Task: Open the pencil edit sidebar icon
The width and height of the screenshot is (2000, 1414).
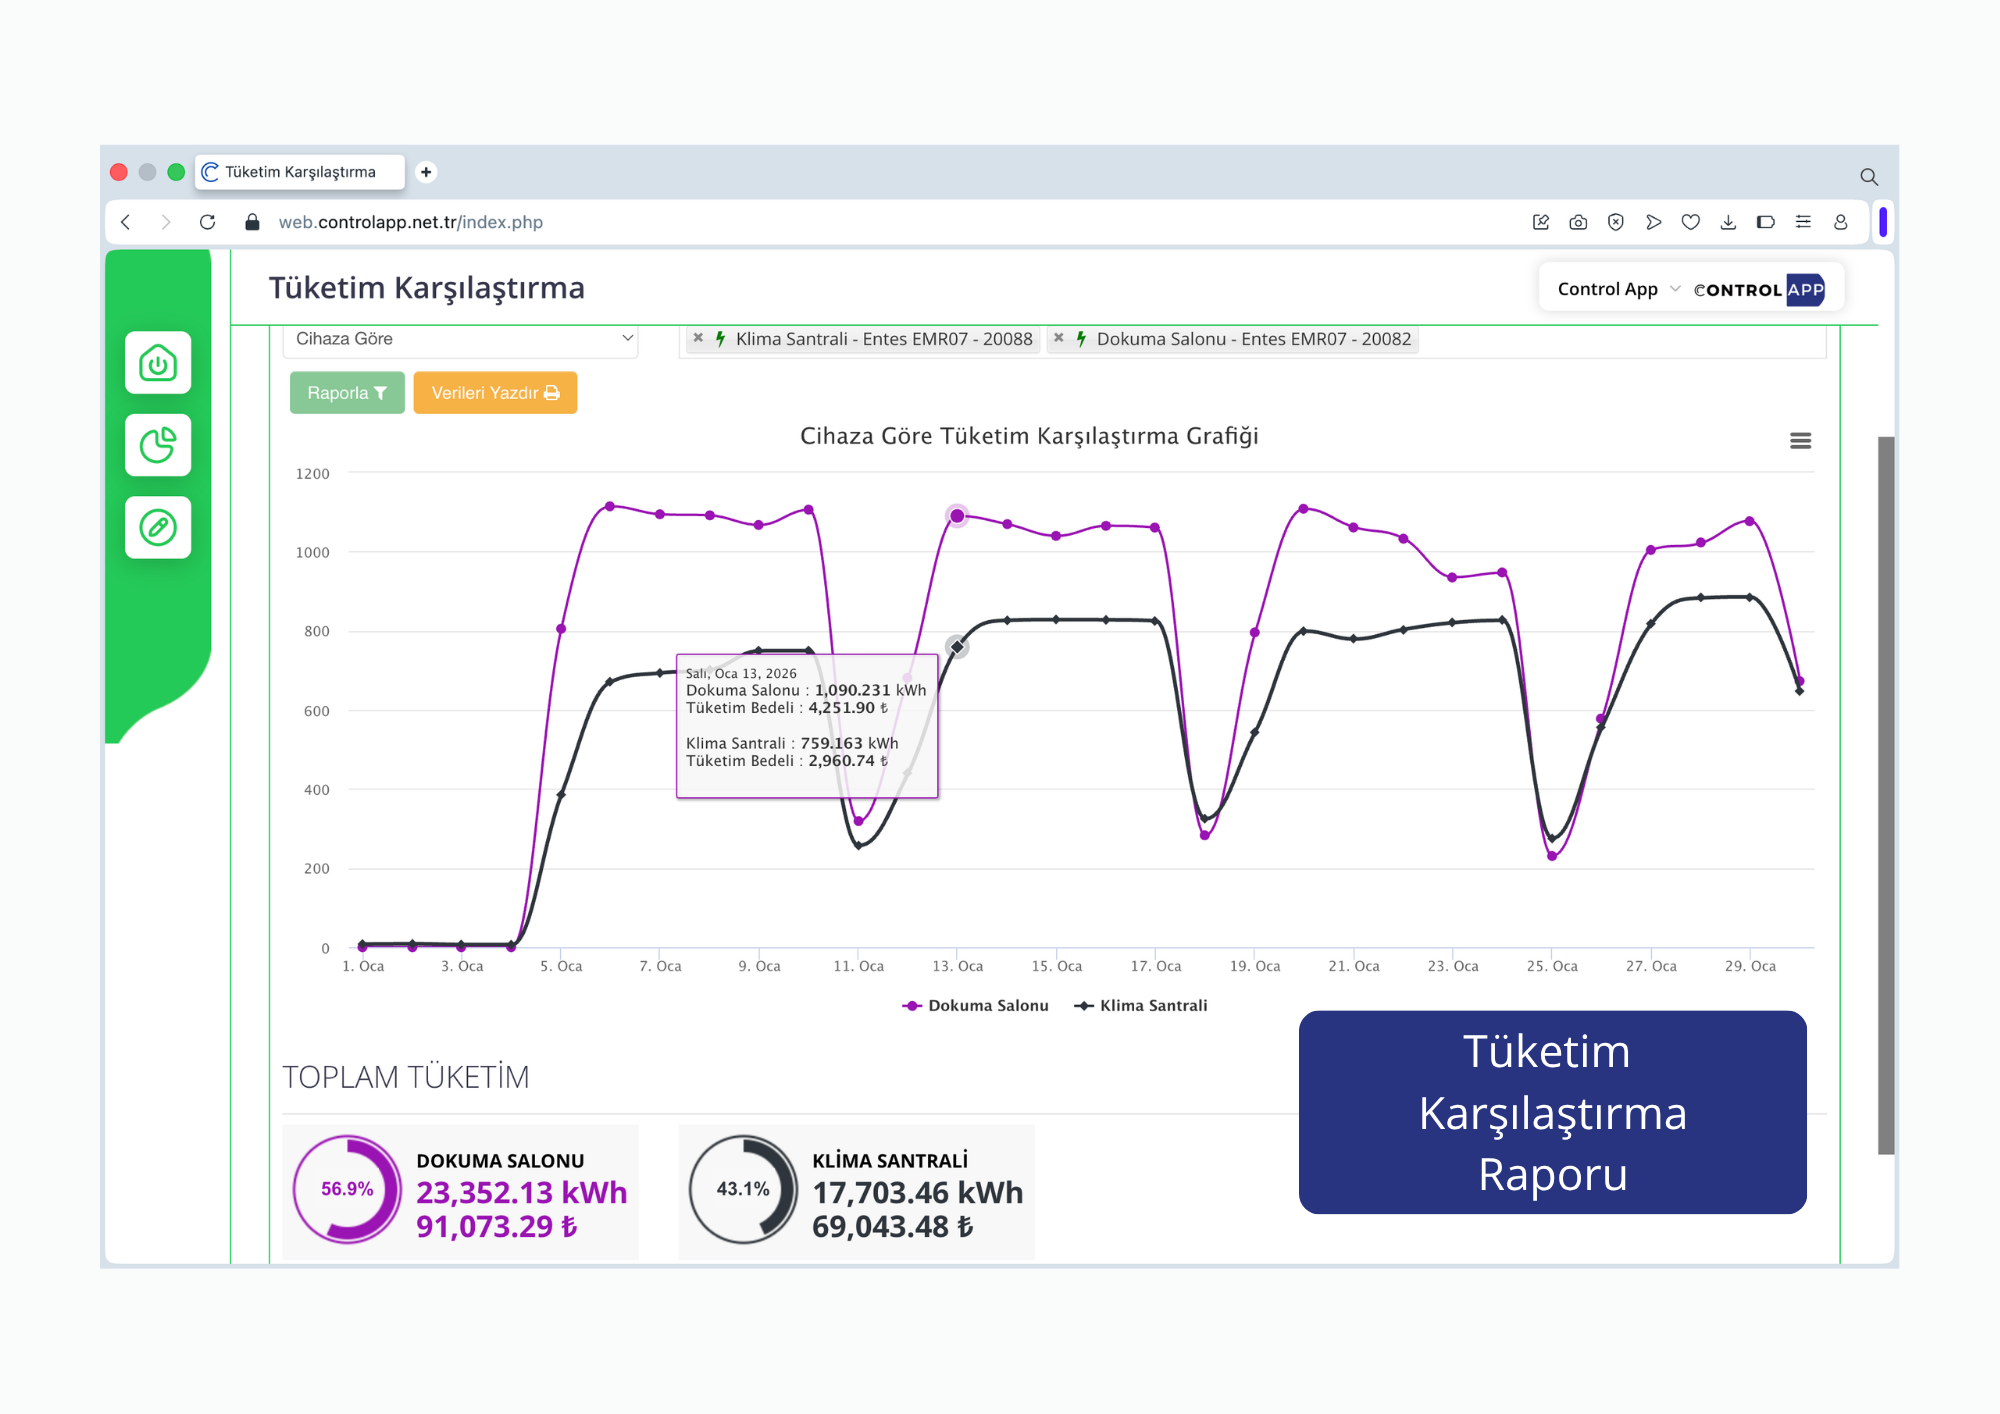Action: click(x=158, y=527)
